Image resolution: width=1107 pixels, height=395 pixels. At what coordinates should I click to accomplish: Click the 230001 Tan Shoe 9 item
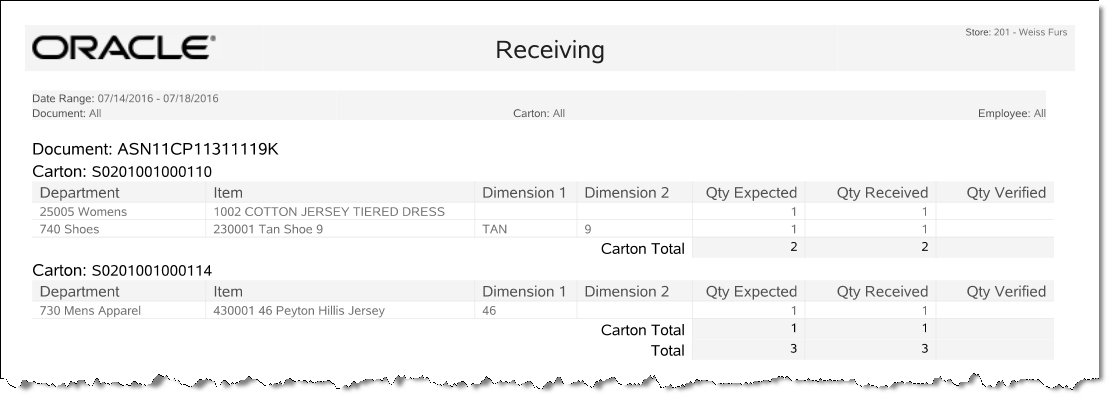click(x=268, y=229)
